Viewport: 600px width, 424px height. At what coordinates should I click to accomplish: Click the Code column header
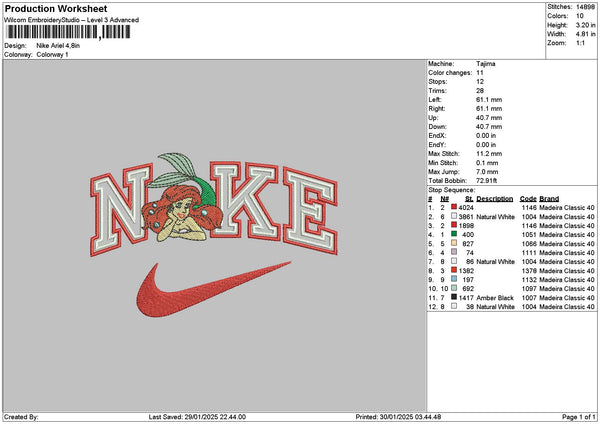(528, 199)
